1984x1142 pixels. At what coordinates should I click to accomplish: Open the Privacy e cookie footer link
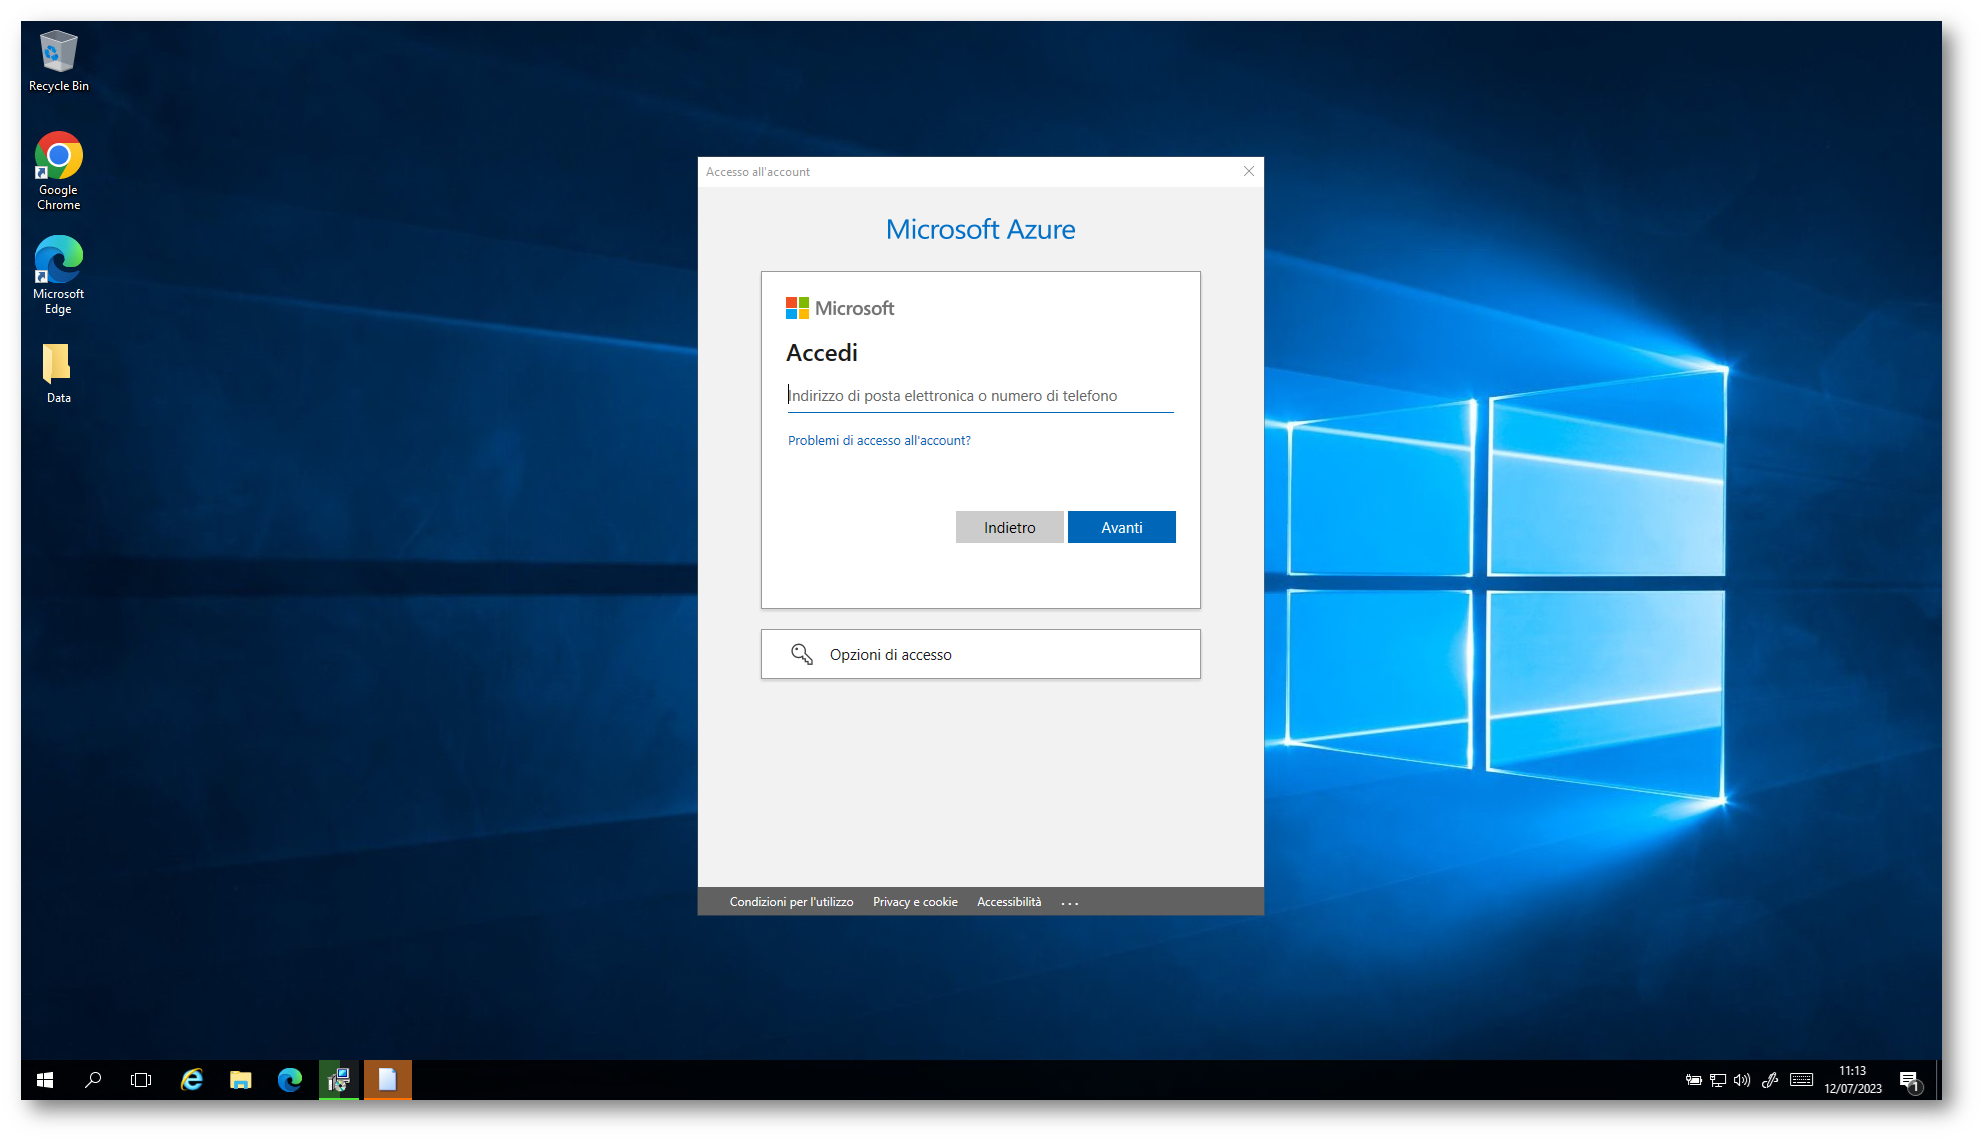tap(915, 902)
